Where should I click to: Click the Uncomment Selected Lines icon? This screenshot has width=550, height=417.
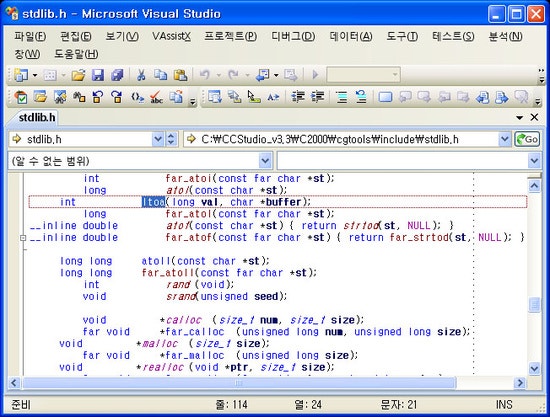(361, 96)
